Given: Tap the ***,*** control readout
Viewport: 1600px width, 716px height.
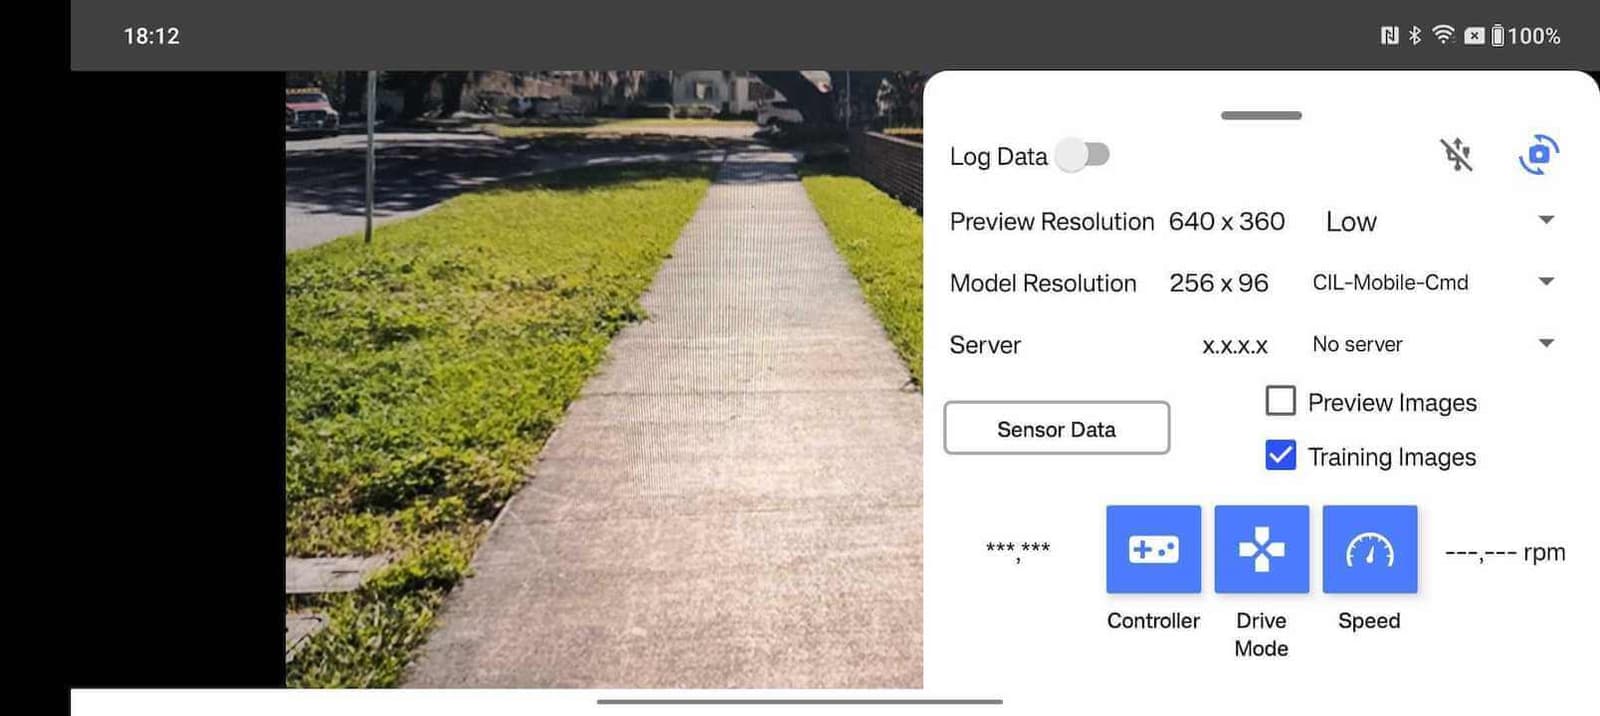Looking at the screenshot, I should point(1018,550).
